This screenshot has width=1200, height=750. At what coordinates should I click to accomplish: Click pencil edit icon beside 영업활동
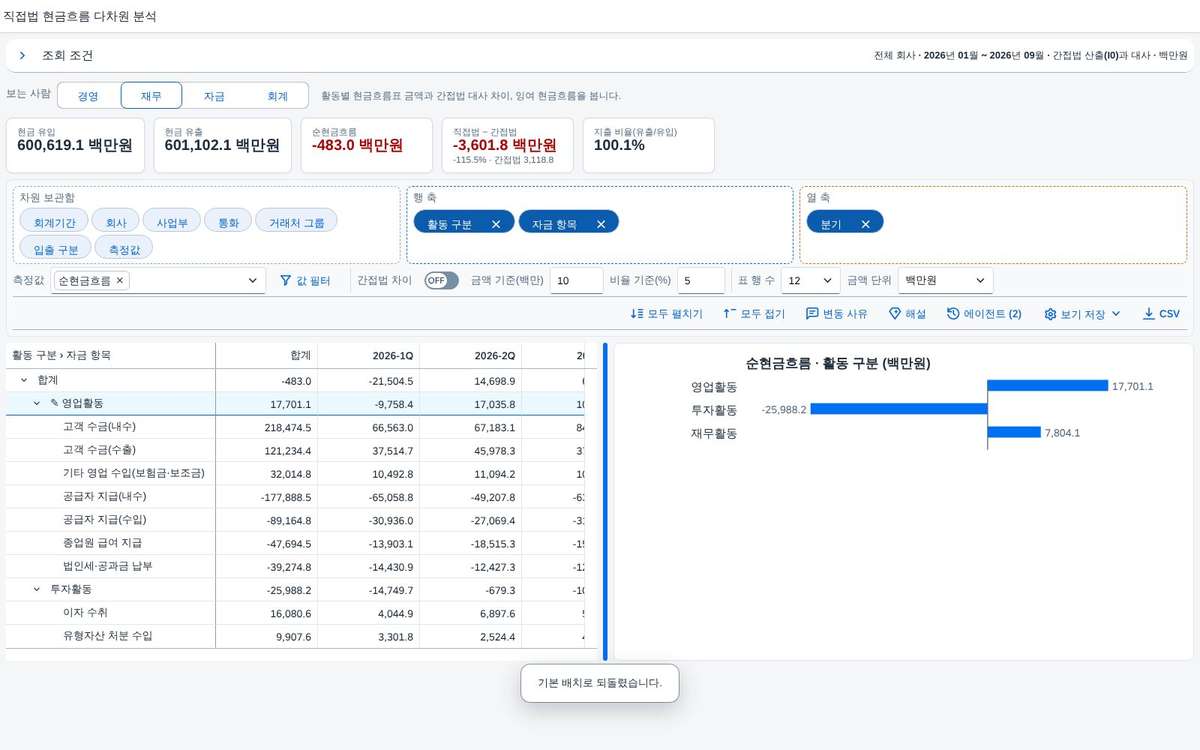pyautogui.click(x=55, y=403)
